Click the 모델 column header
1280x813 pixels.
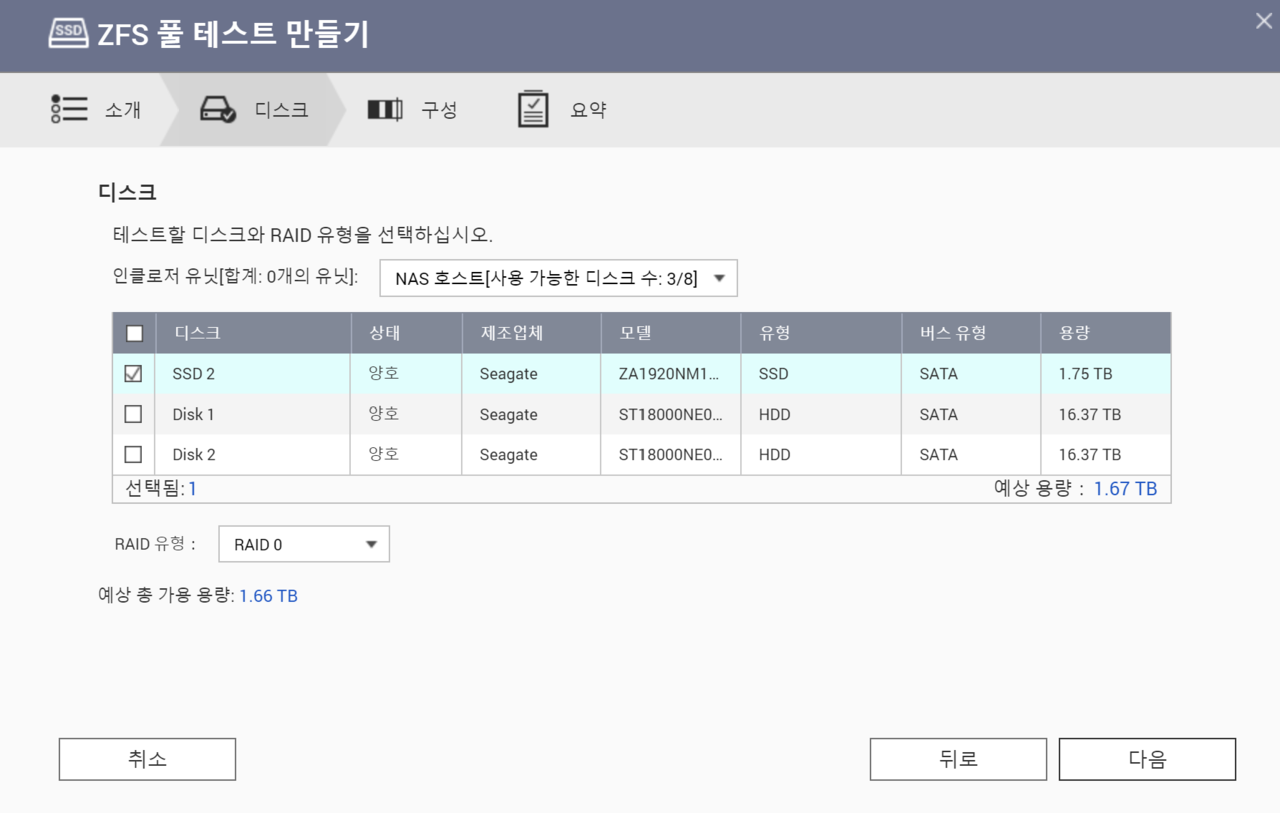pos(636,333)
